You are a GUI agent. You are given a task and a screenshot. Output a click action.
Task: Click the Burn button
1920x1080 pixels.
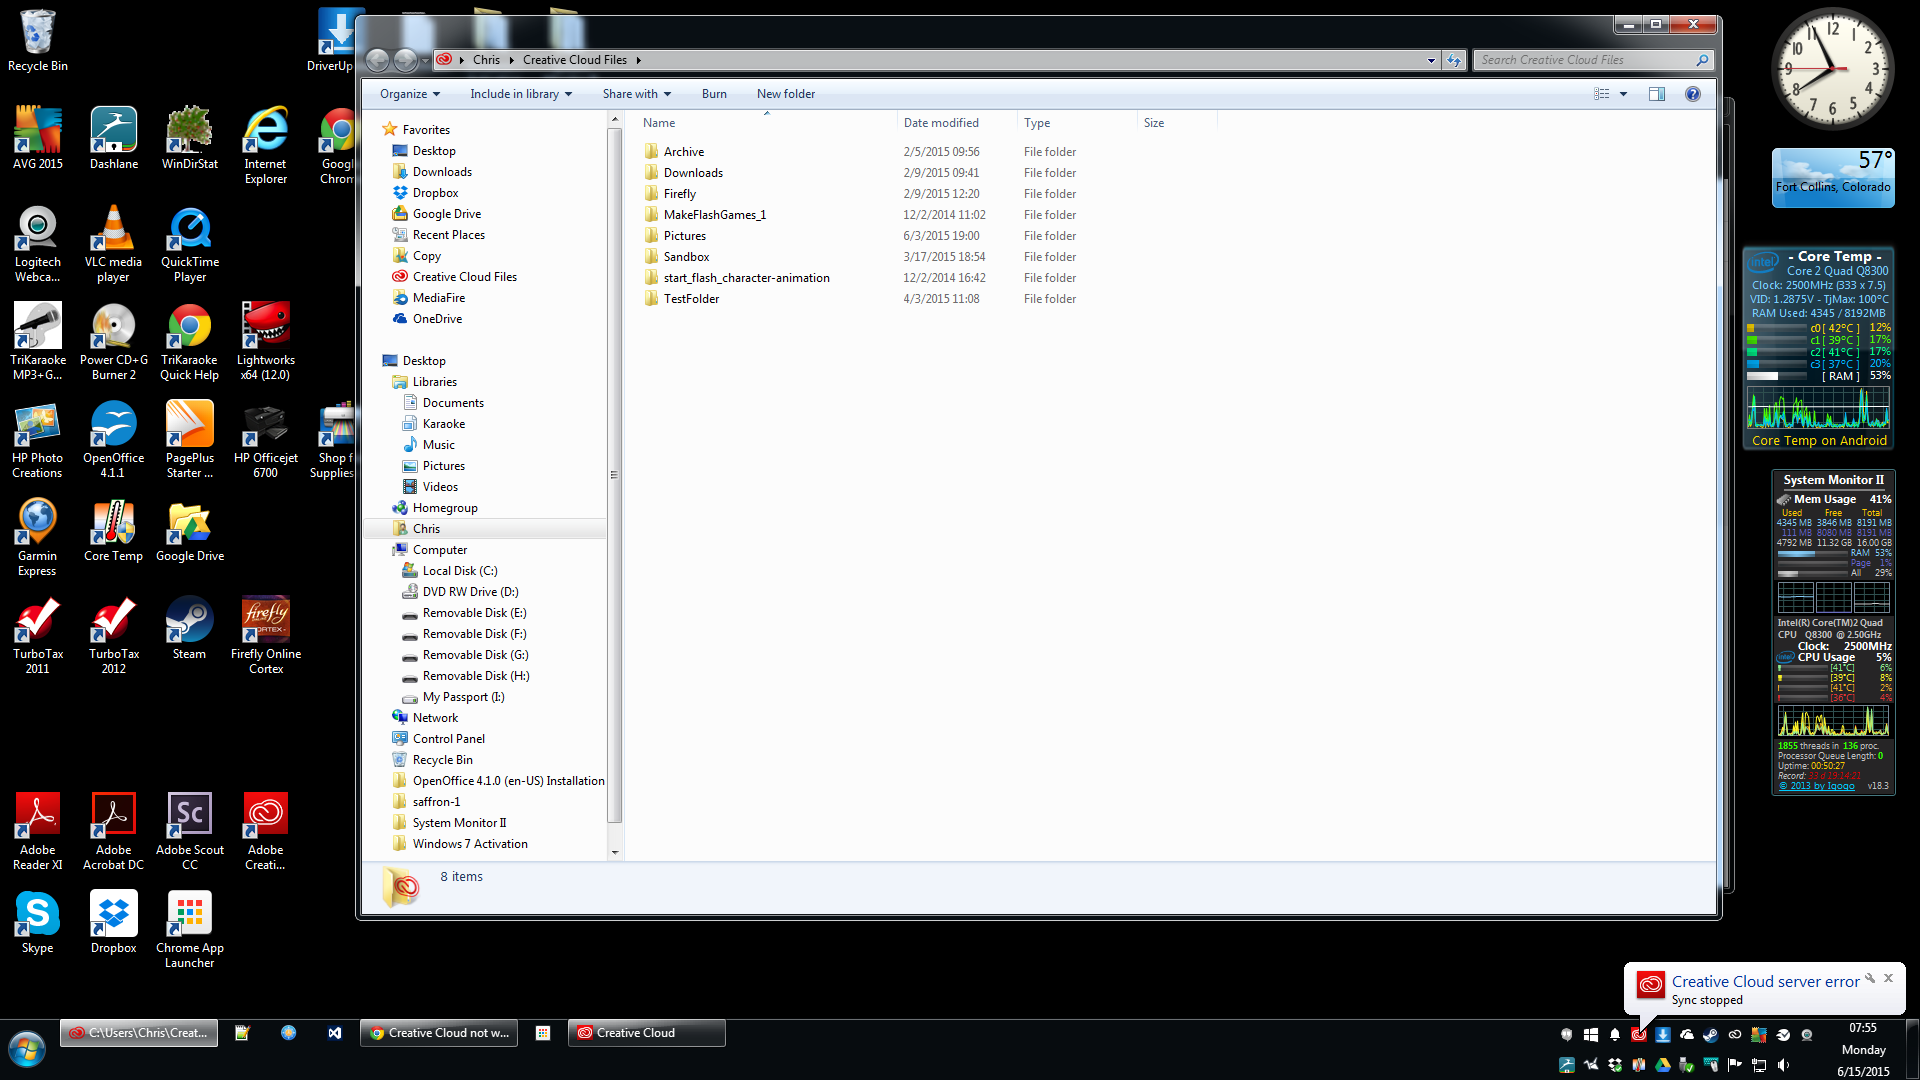[712, 94]
